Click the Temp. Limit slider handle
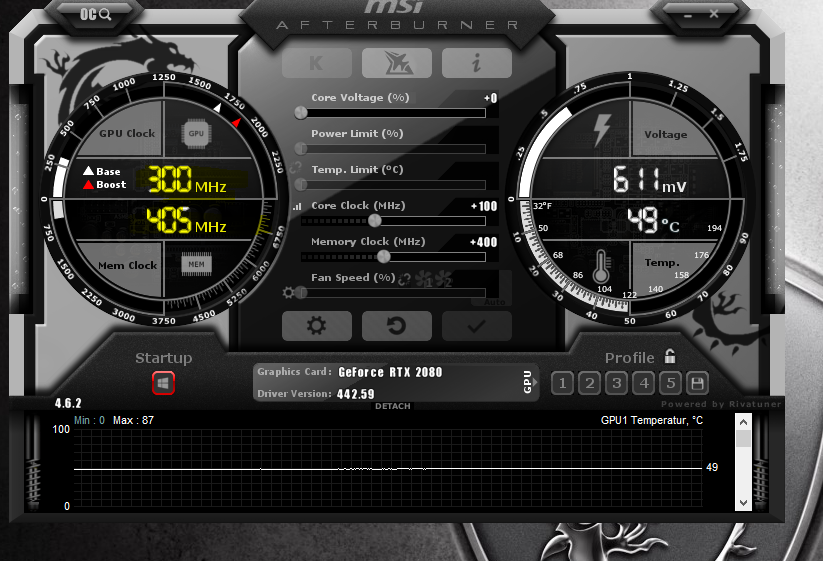 point(301,184)
